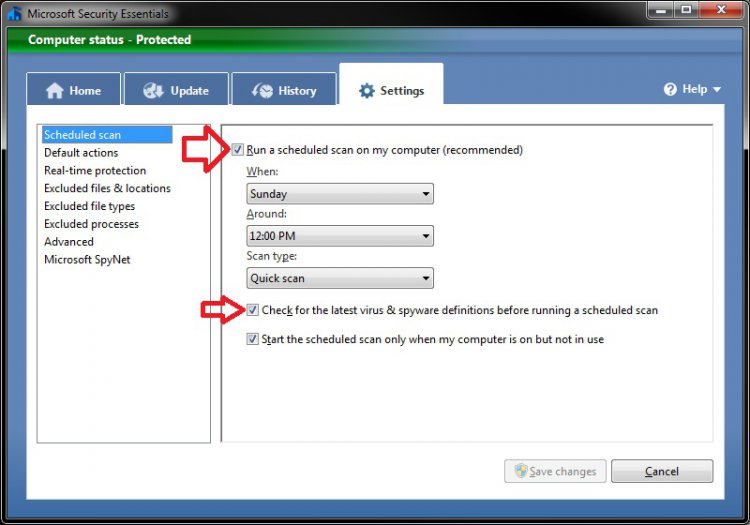Viewport: 750px width, 525px height.
Task: Click the globe icon on Update tab
Action: [x=154, y=90]
